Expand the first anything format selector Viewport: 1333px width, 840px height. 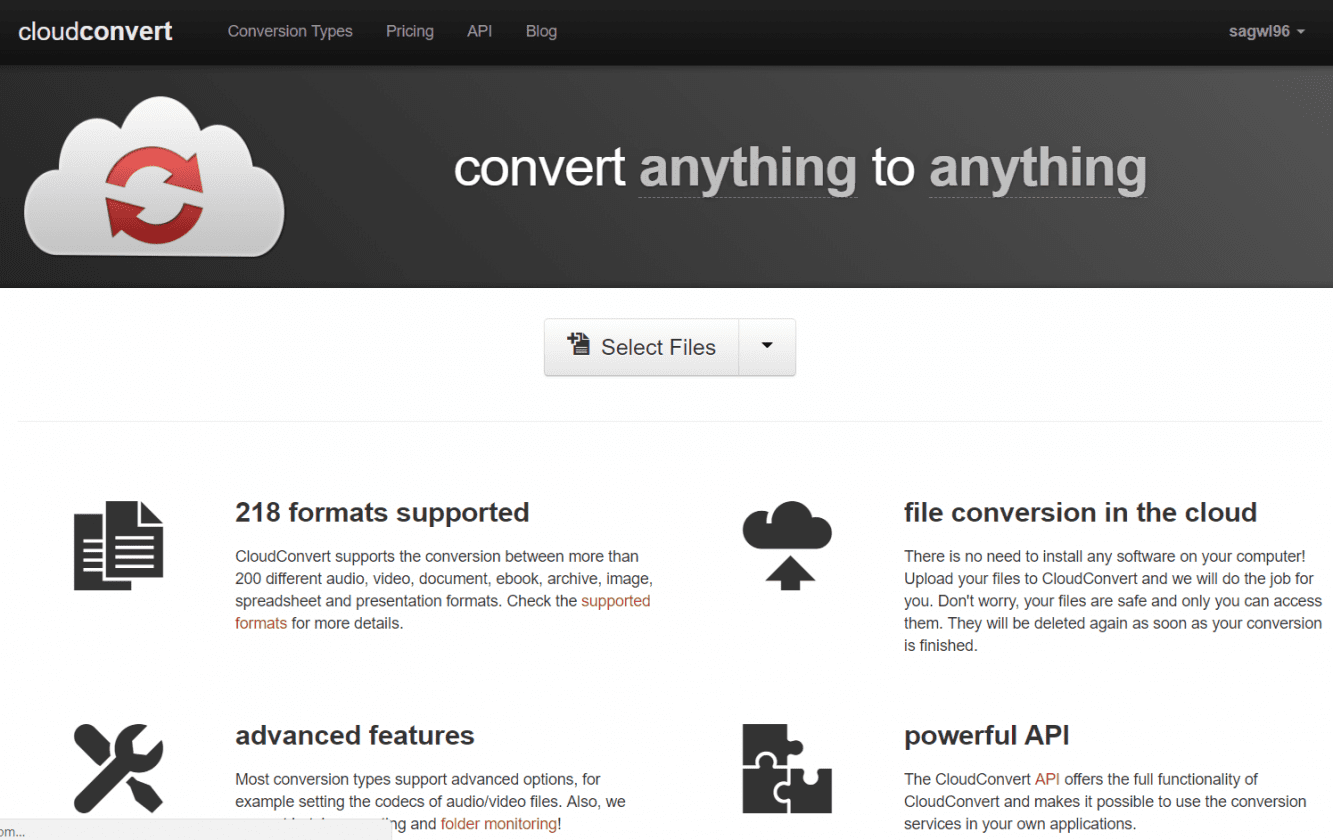(x=747, y=168)
